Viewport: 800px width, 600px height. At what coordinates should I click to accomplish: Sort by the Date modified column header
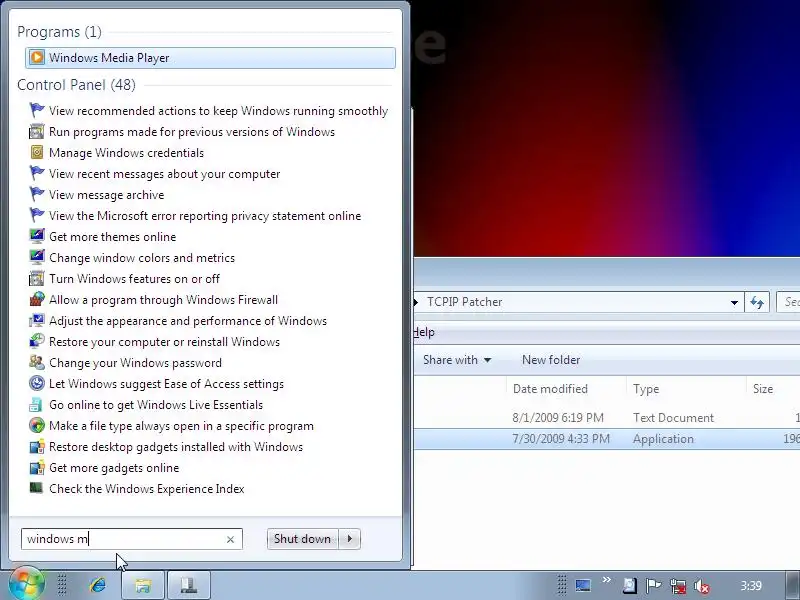(565, 389)
